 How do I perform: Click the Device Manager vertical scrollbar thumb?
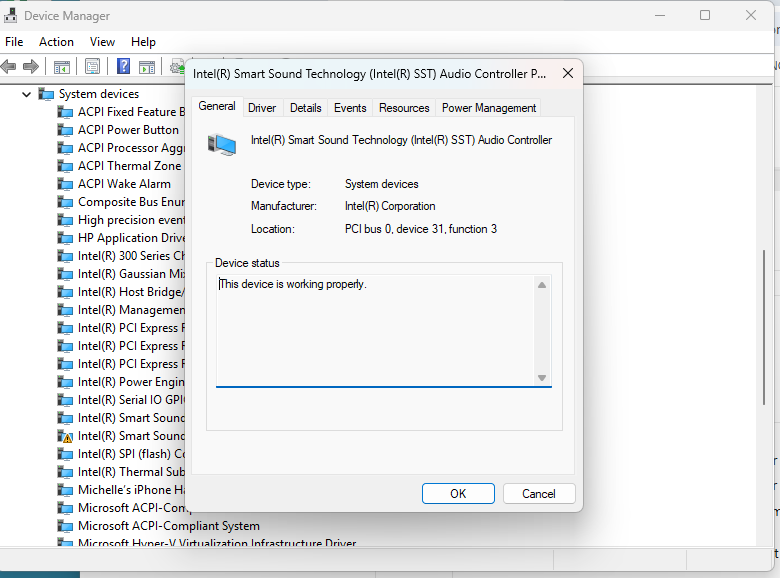pyautogui.click(x=764, y=327)
